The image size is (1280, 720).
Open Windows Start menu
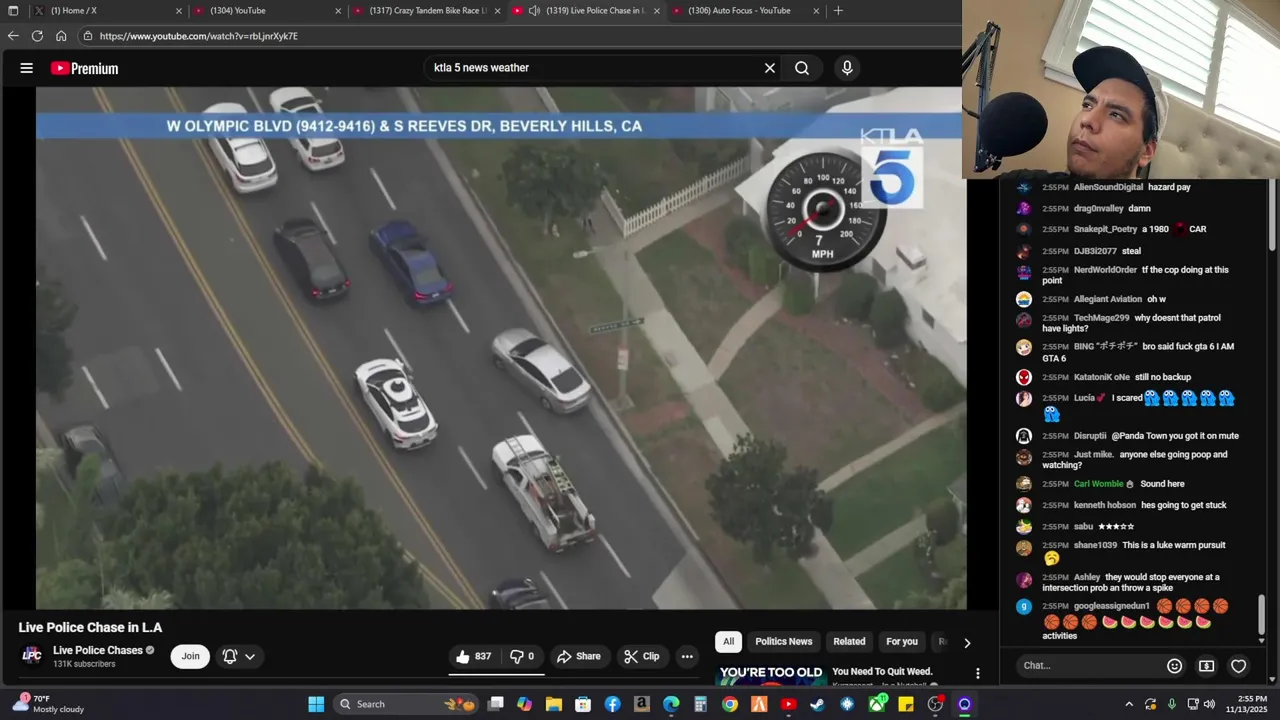coord(316,704)
